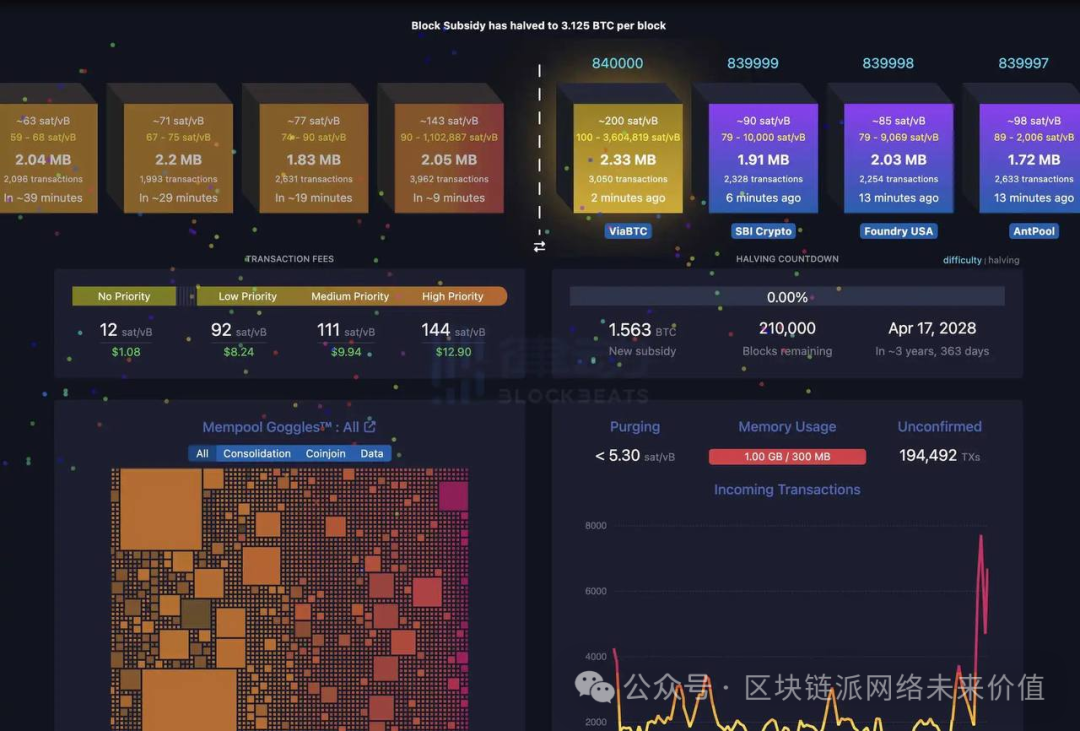This screenshot has width=1080, height=731.
Task: Open pending block with ~143 sat/vB
Action: pyautogui.click(x=449, y=158)
